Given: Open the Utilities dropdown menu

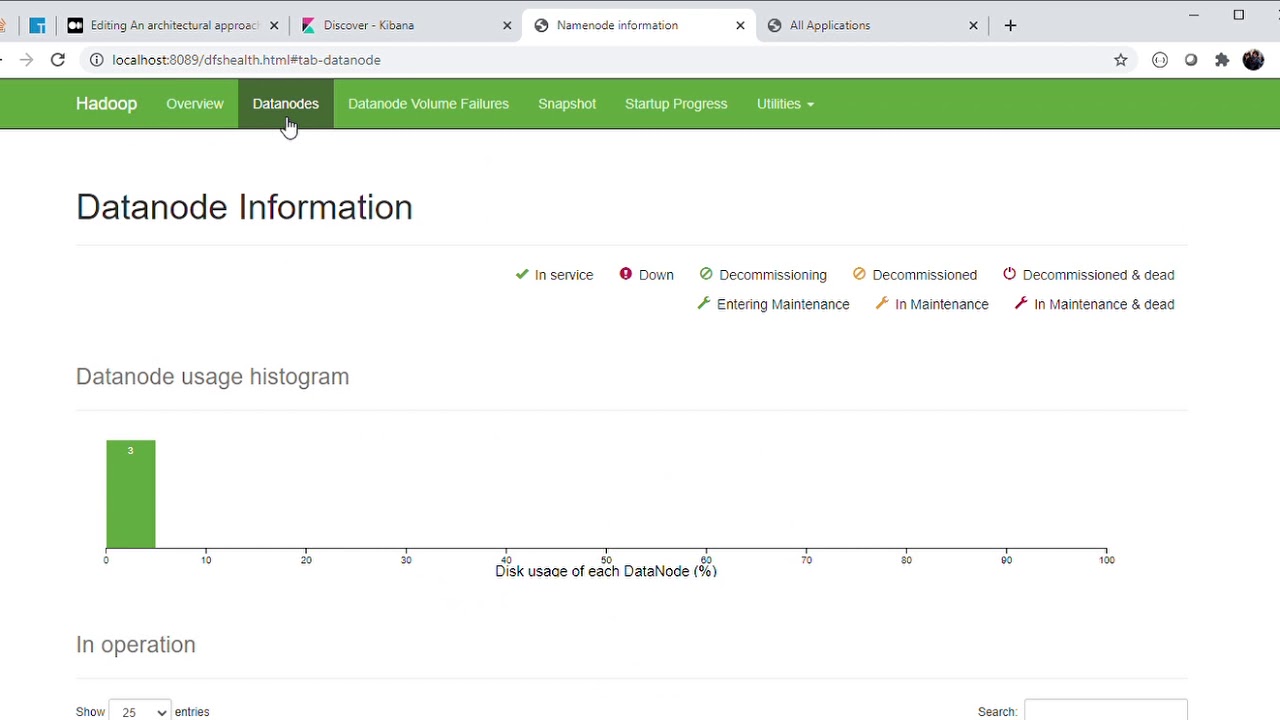Looking at the screenshot, I should (x=785, y=104).
